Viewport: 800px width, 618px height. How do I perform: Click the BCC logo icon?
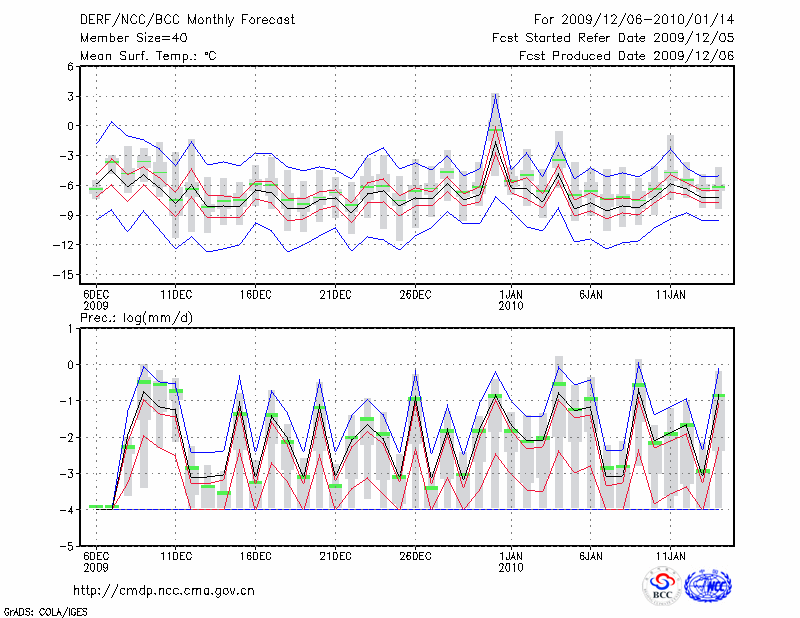coord(662,585)
